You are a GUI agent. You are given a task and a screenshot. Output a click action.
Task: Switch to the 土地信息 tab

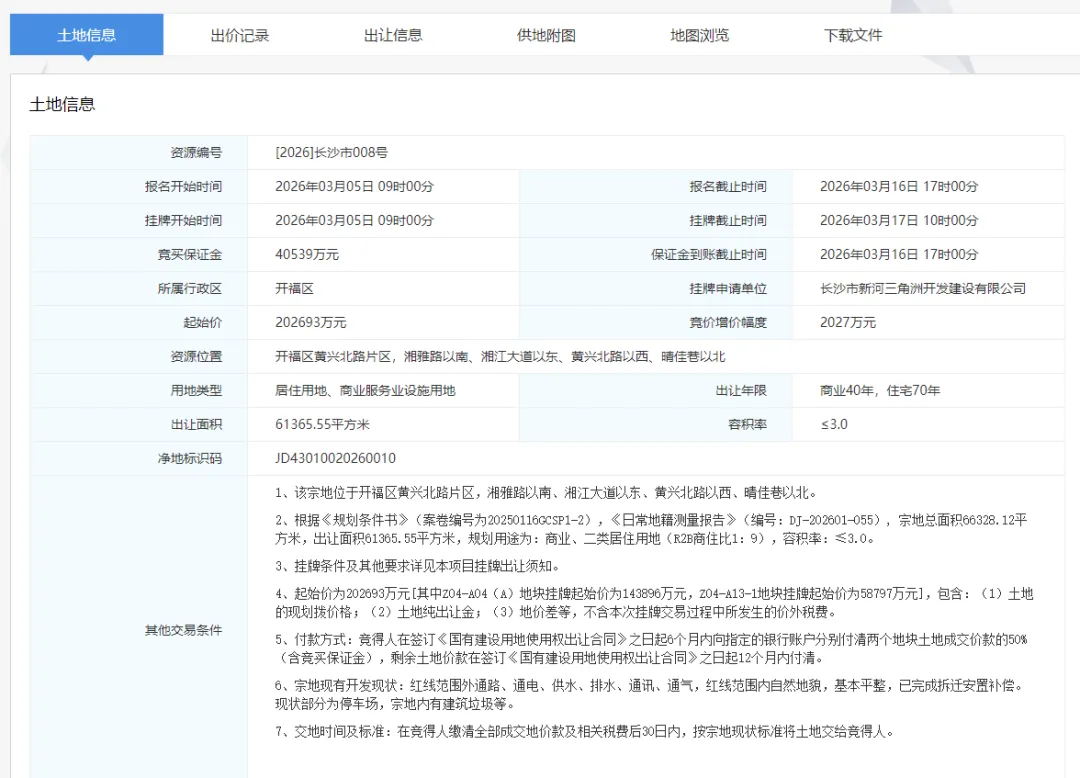(x=86, y=35)
